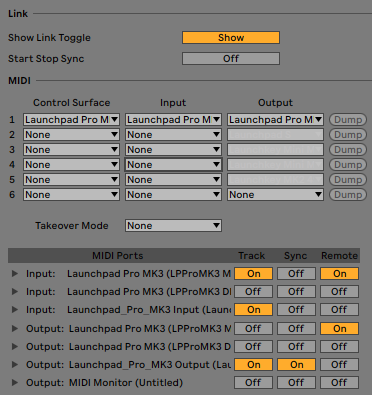This screenshot has width=372, height=395.
Task: Enable Sync for Input LPProMK3 DI port
Action: 296,292
